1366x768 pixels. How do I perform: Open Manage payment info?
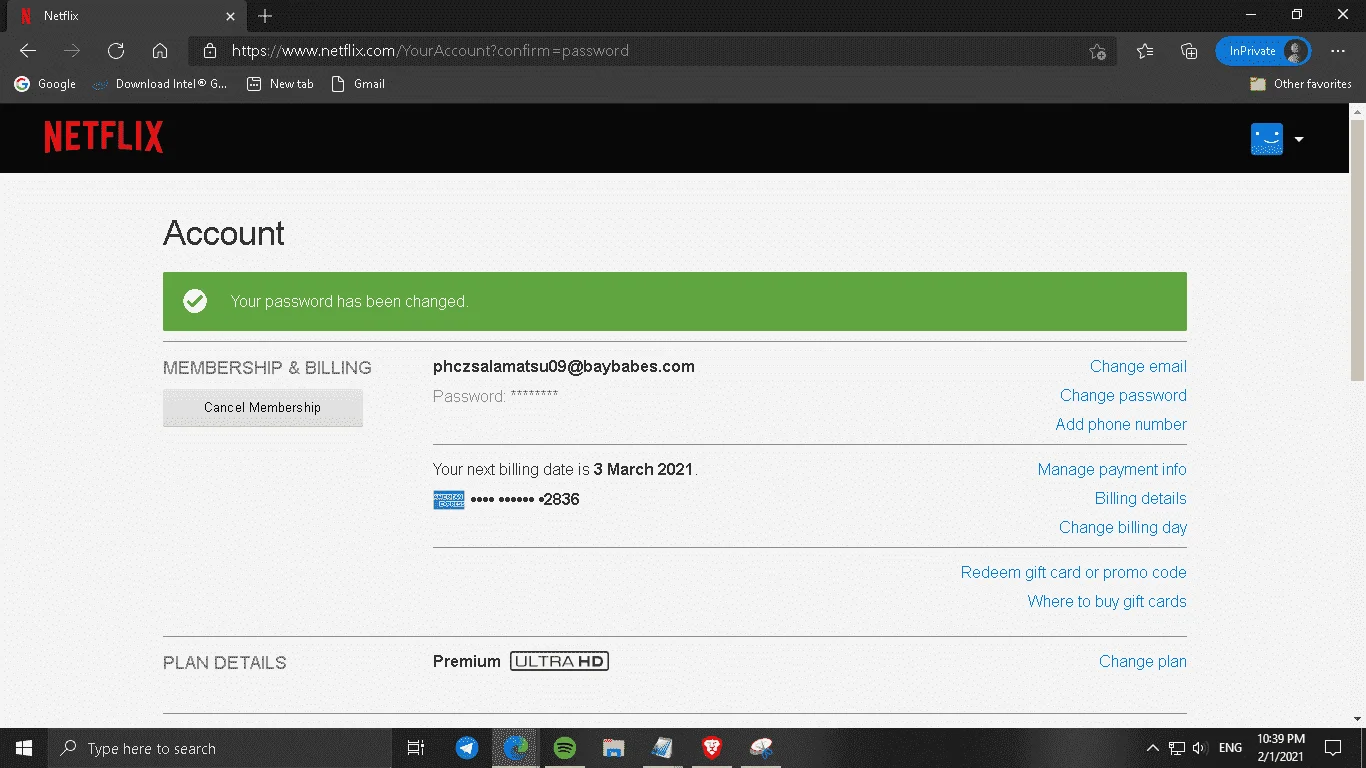click(x=1112, y=470)
